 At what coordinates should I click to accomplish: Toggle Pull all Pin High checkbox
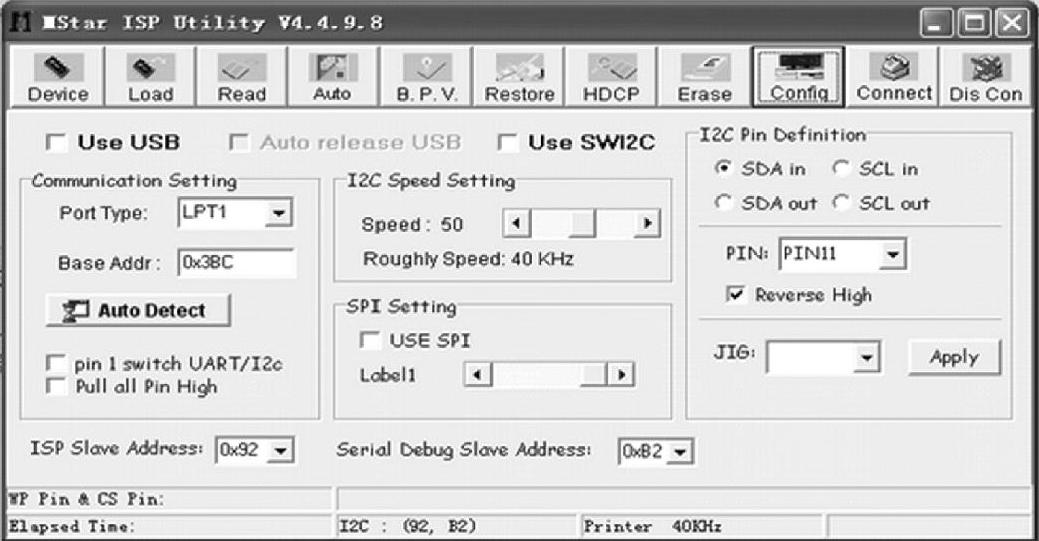pos(56,387)
